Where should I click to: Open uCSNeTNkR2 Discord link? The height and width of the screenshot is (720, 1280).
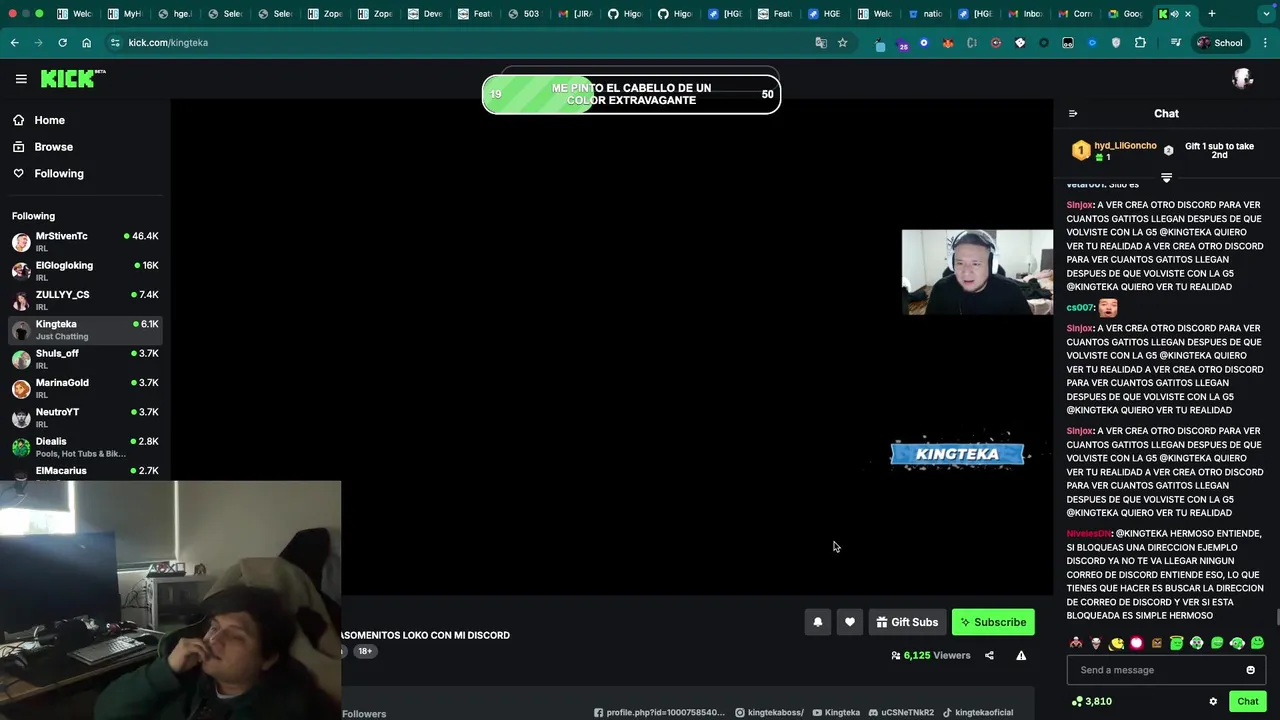coord(901,713)
